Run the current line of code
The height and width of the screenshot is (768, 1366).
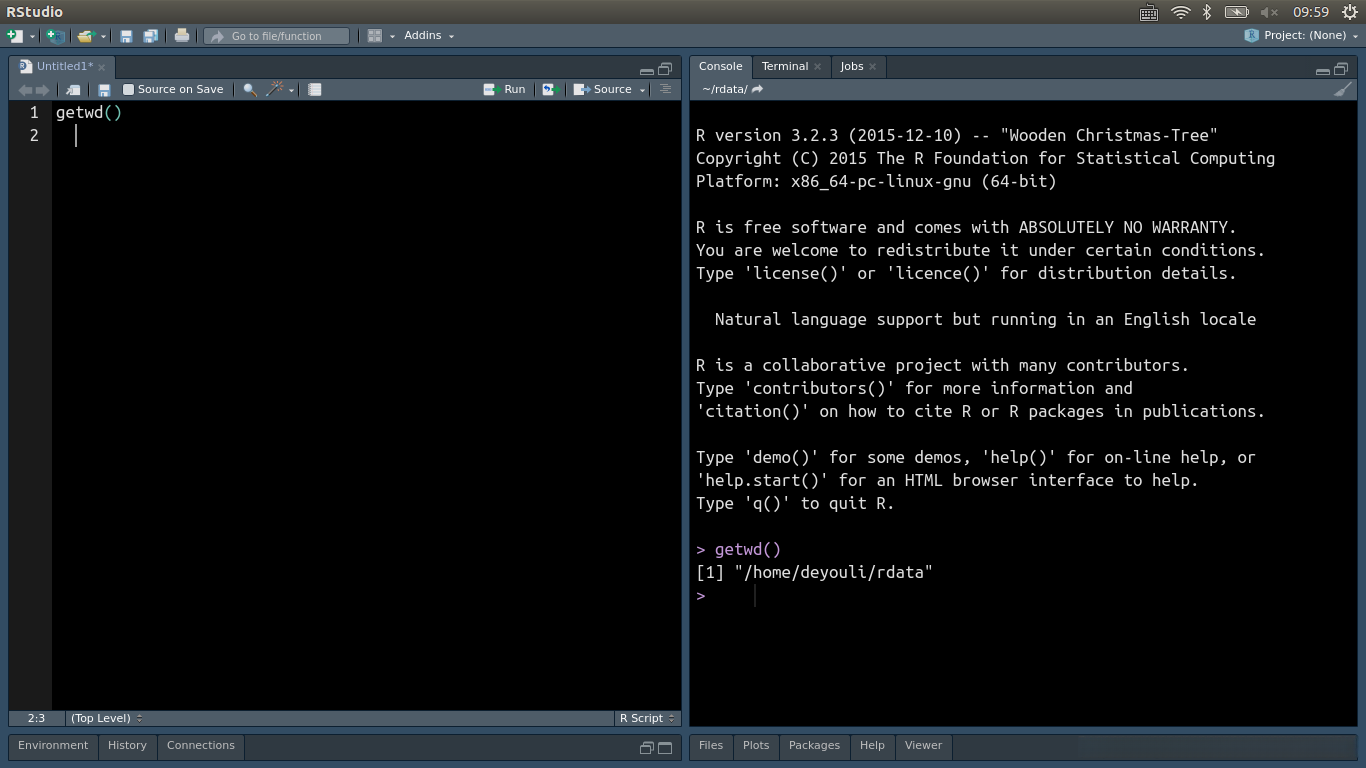(505, 89)
